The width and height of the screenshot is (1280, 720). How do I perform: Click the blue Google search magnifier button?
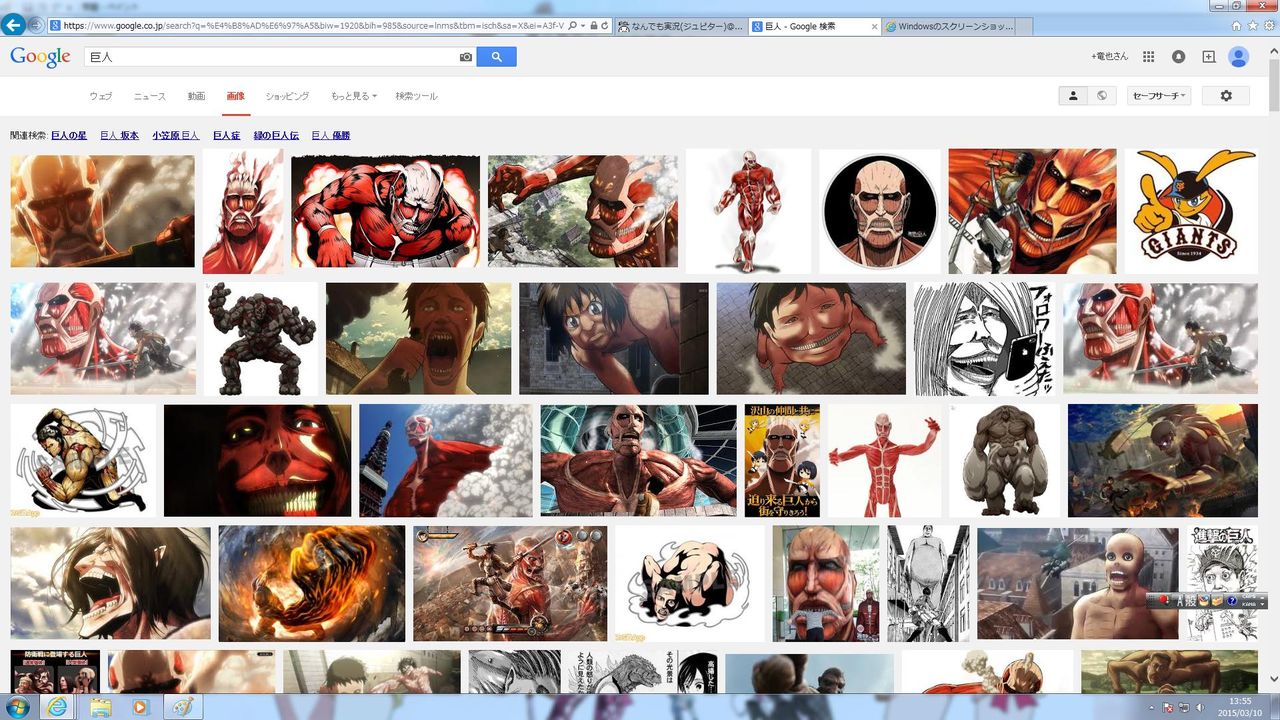point(497,57)
